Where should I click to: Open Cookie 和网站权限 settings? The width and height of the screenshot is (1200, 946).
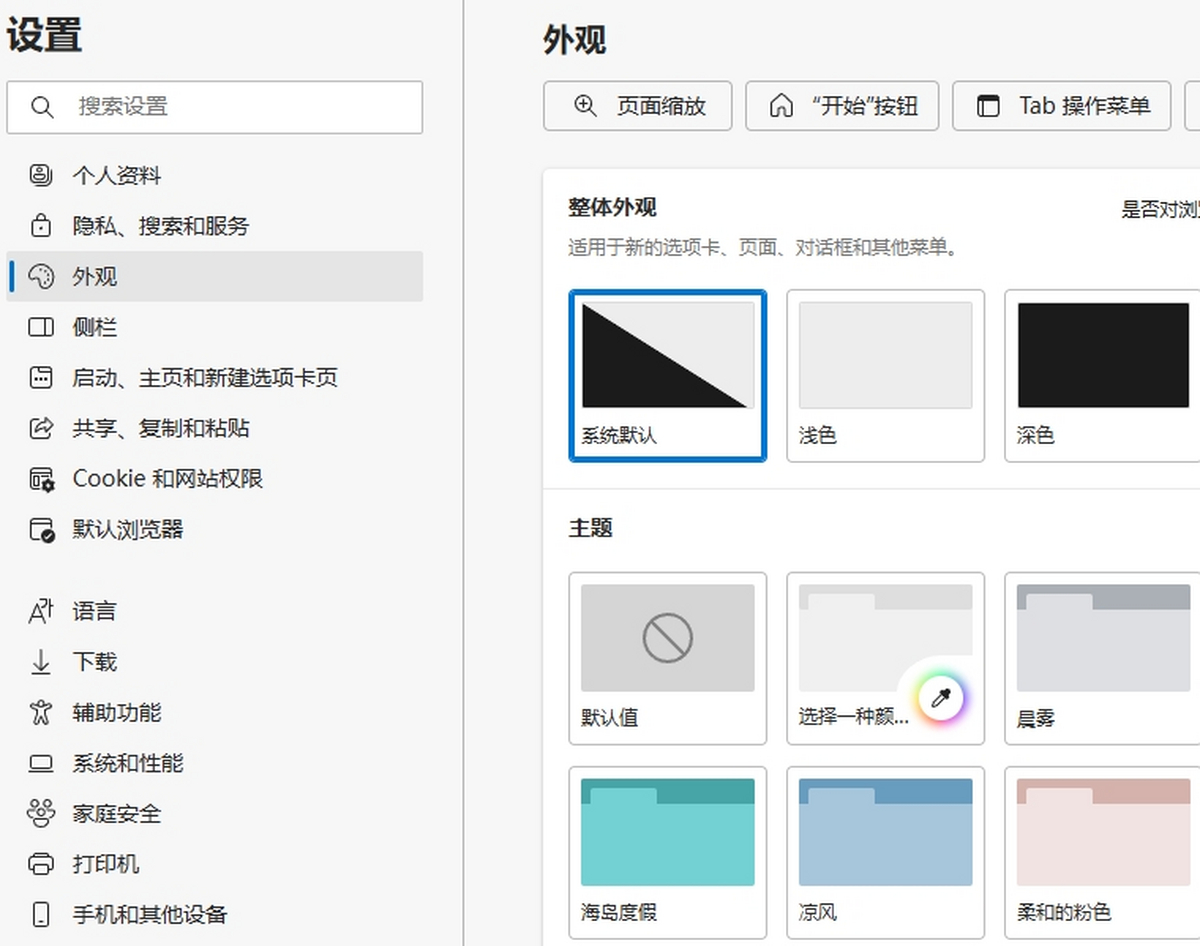(215, 479)
